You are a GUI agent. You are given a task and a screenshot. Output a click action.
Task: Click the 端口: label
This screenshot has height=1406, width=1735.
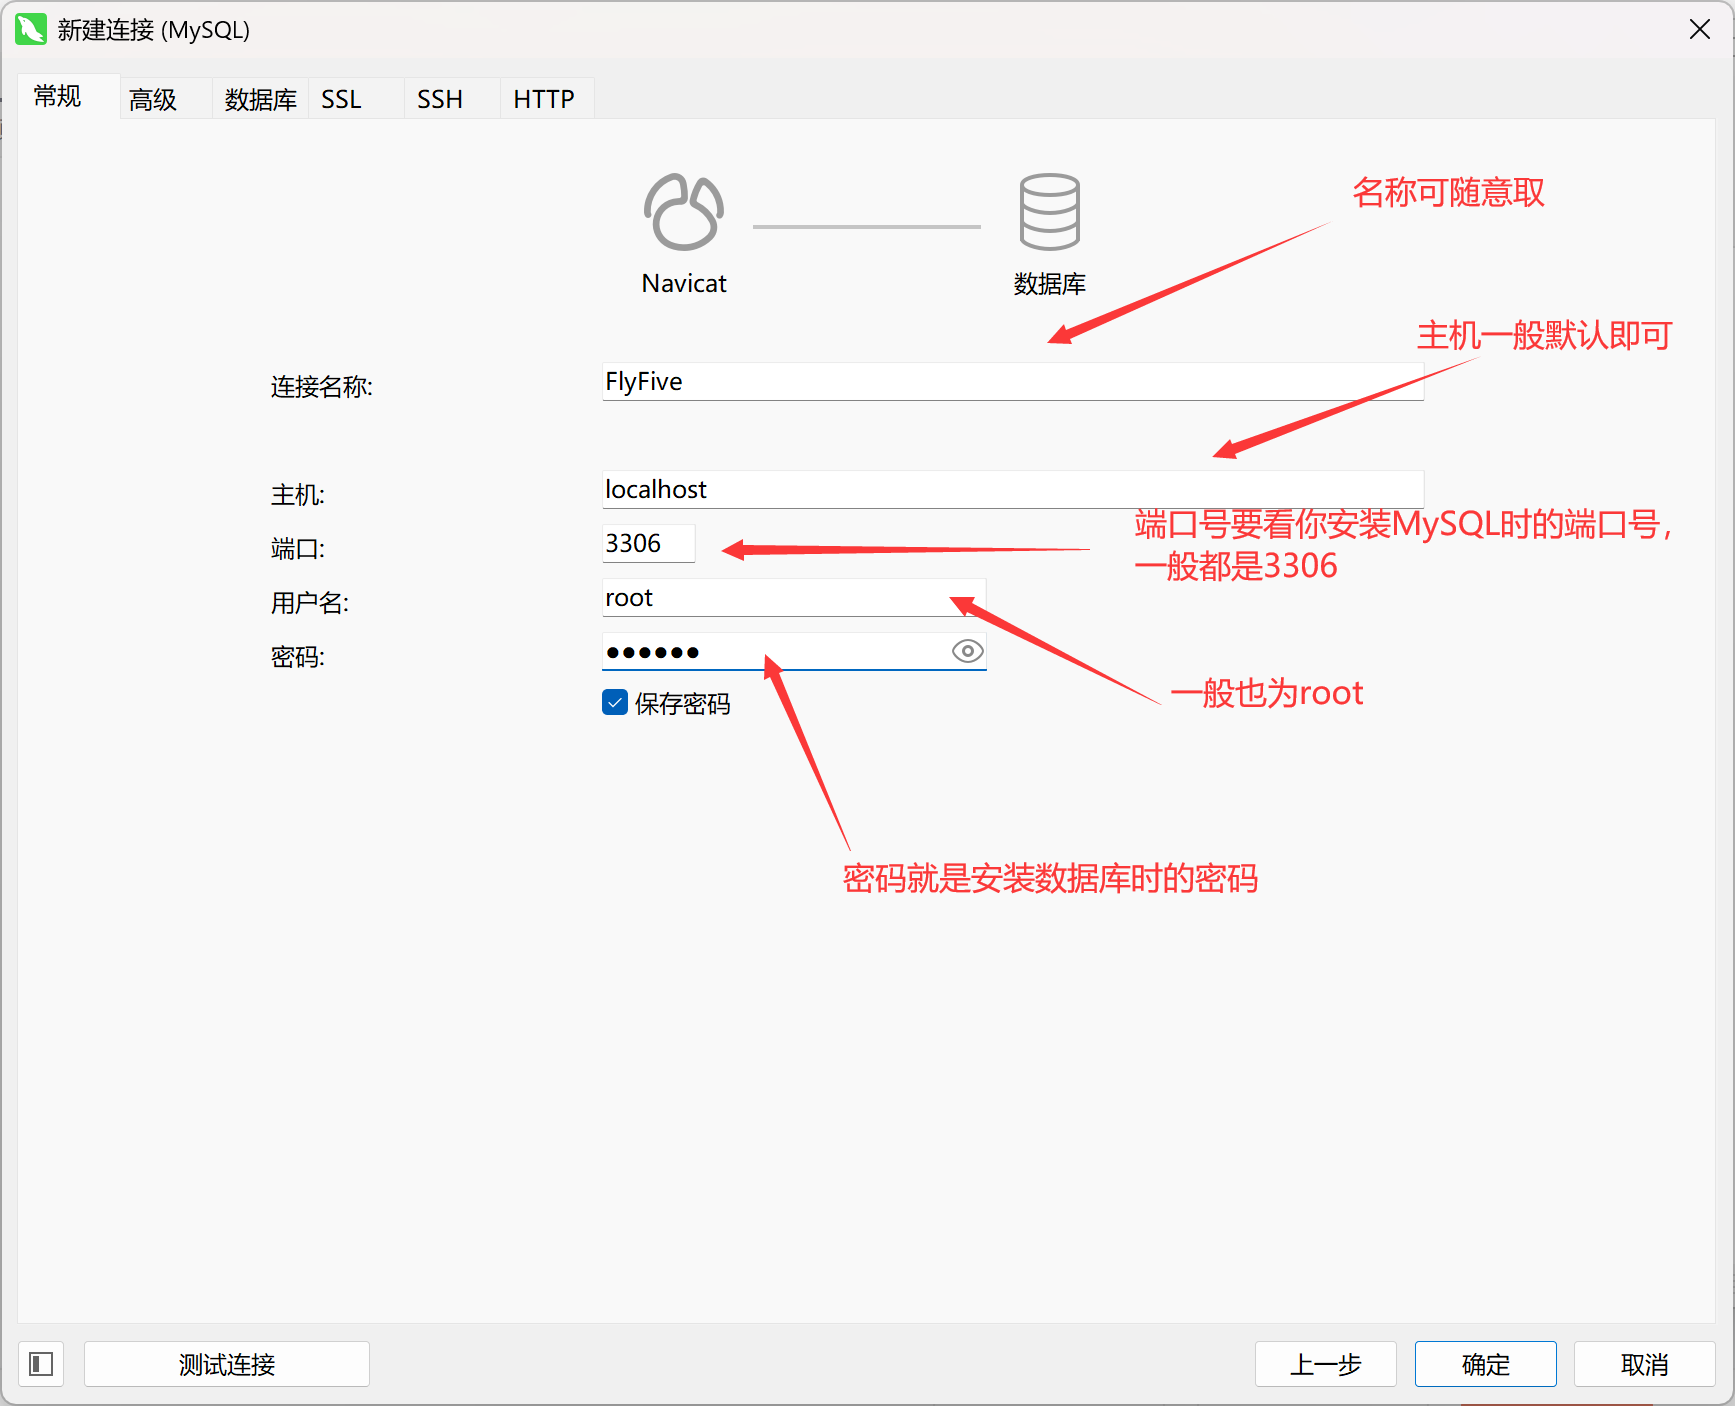(298, 549)
